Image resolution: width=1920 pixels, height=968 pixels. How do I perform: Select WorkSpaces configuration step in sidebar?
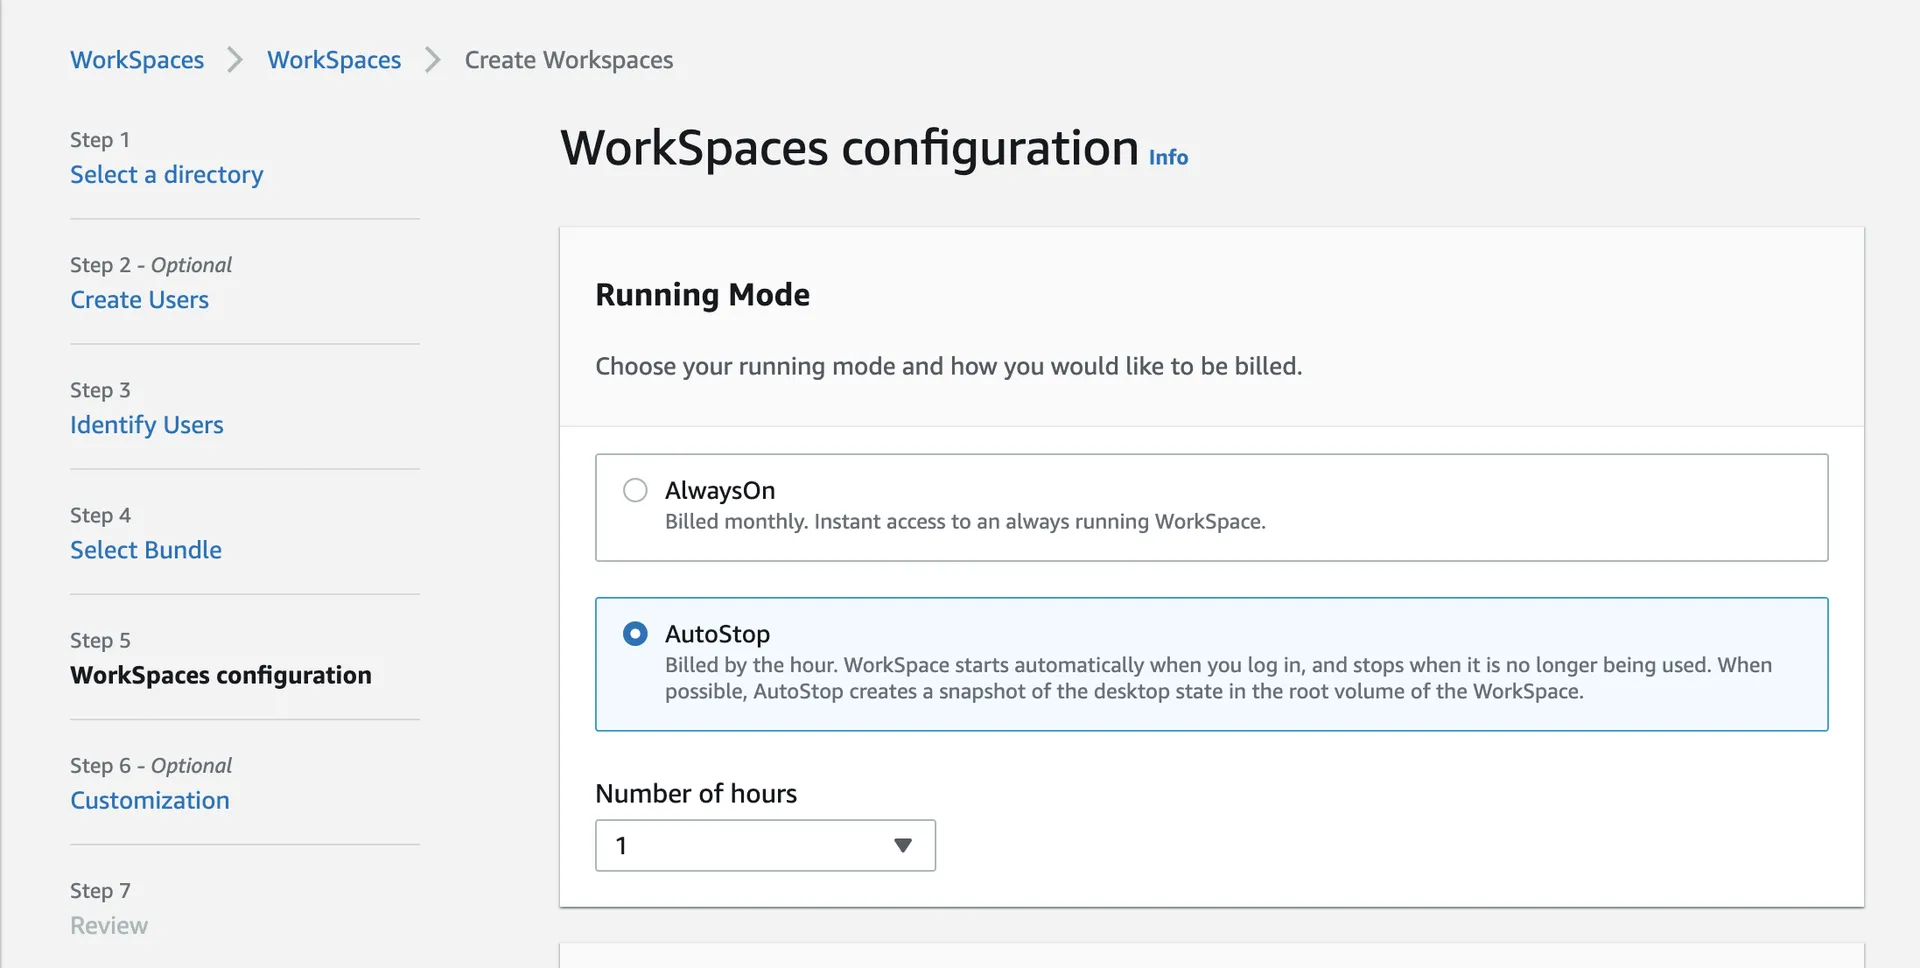click(x=220, y=675)
